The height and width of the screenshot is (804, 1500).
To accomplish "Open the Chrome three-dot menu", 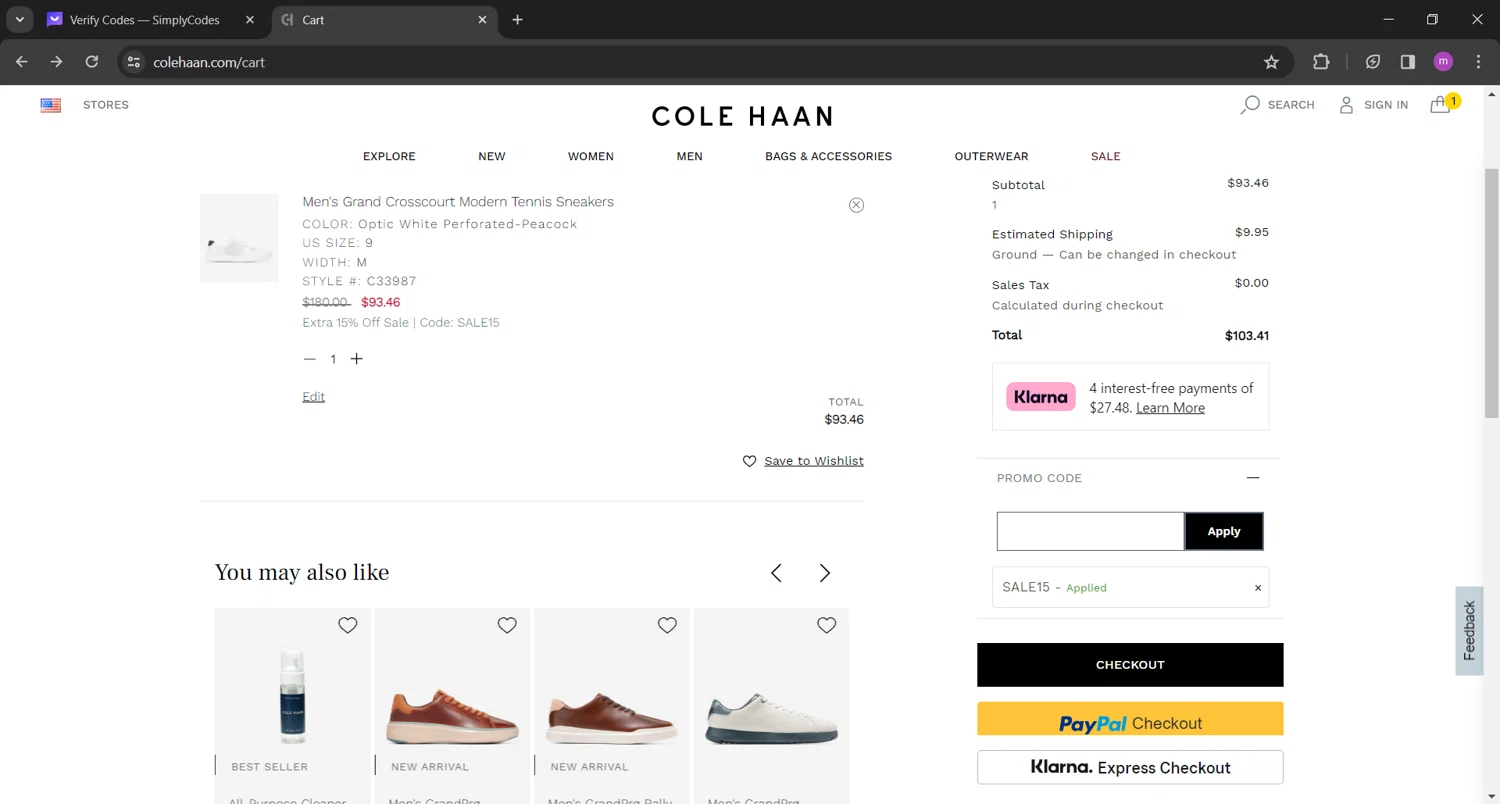I will 1478,62.
